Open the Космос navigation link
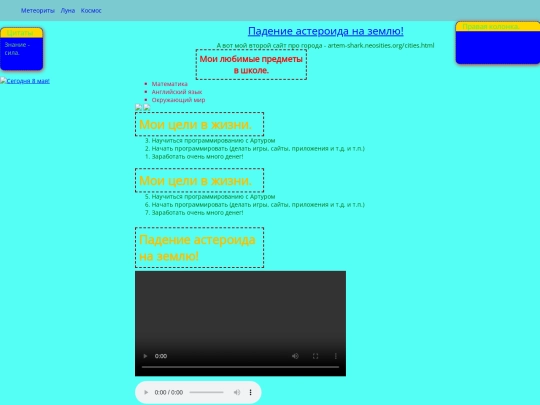The width and height of the screenshot is (540, 405). pyautogui.click(x=91, y=11)
